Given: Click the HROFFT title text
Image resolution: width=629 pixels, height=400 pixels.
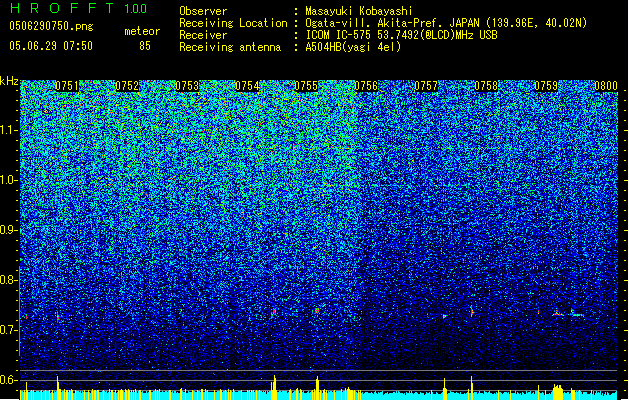Looking at the screenshot, I should [62, 8].
